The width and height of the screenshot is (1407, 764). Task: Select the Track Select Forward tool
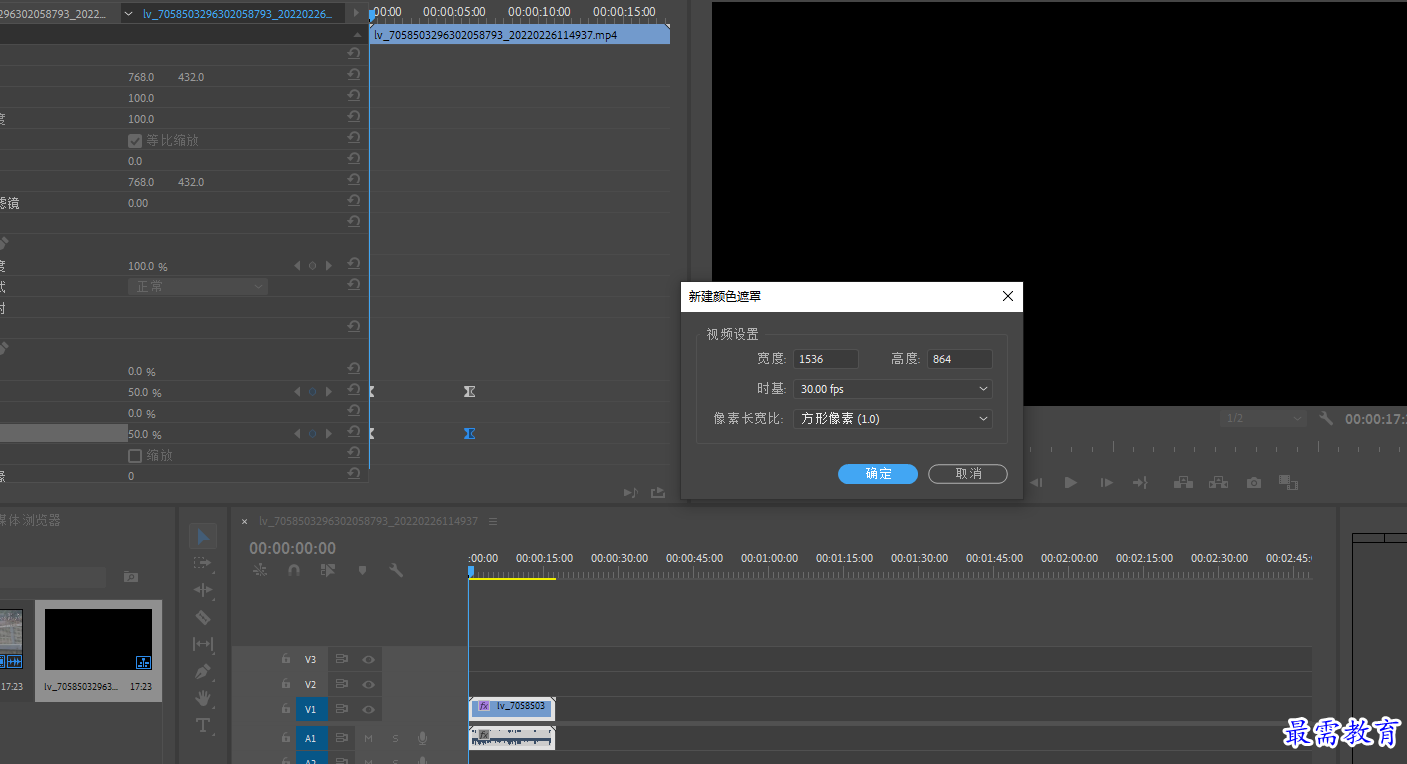click(x=203, y=563)
